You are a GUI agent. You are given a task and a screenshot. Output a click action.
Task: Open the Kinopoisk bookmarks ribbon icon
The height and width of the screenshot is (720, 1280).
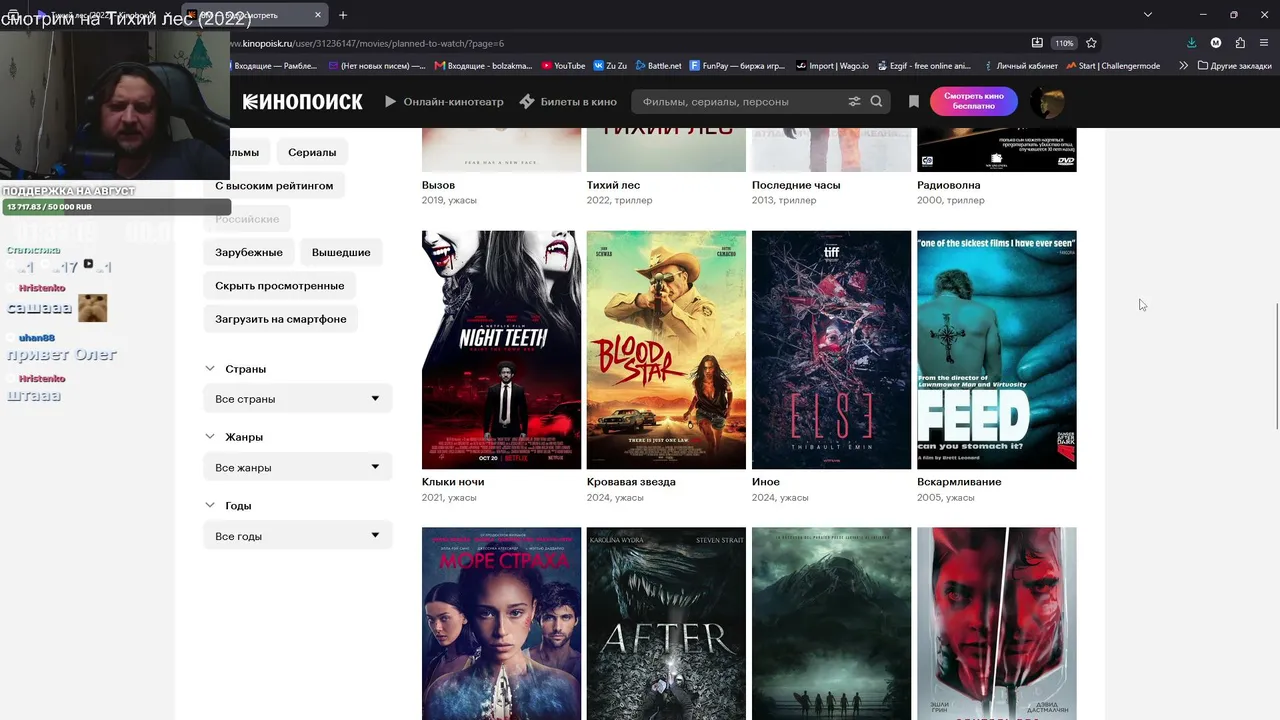(x=913, y=102)
